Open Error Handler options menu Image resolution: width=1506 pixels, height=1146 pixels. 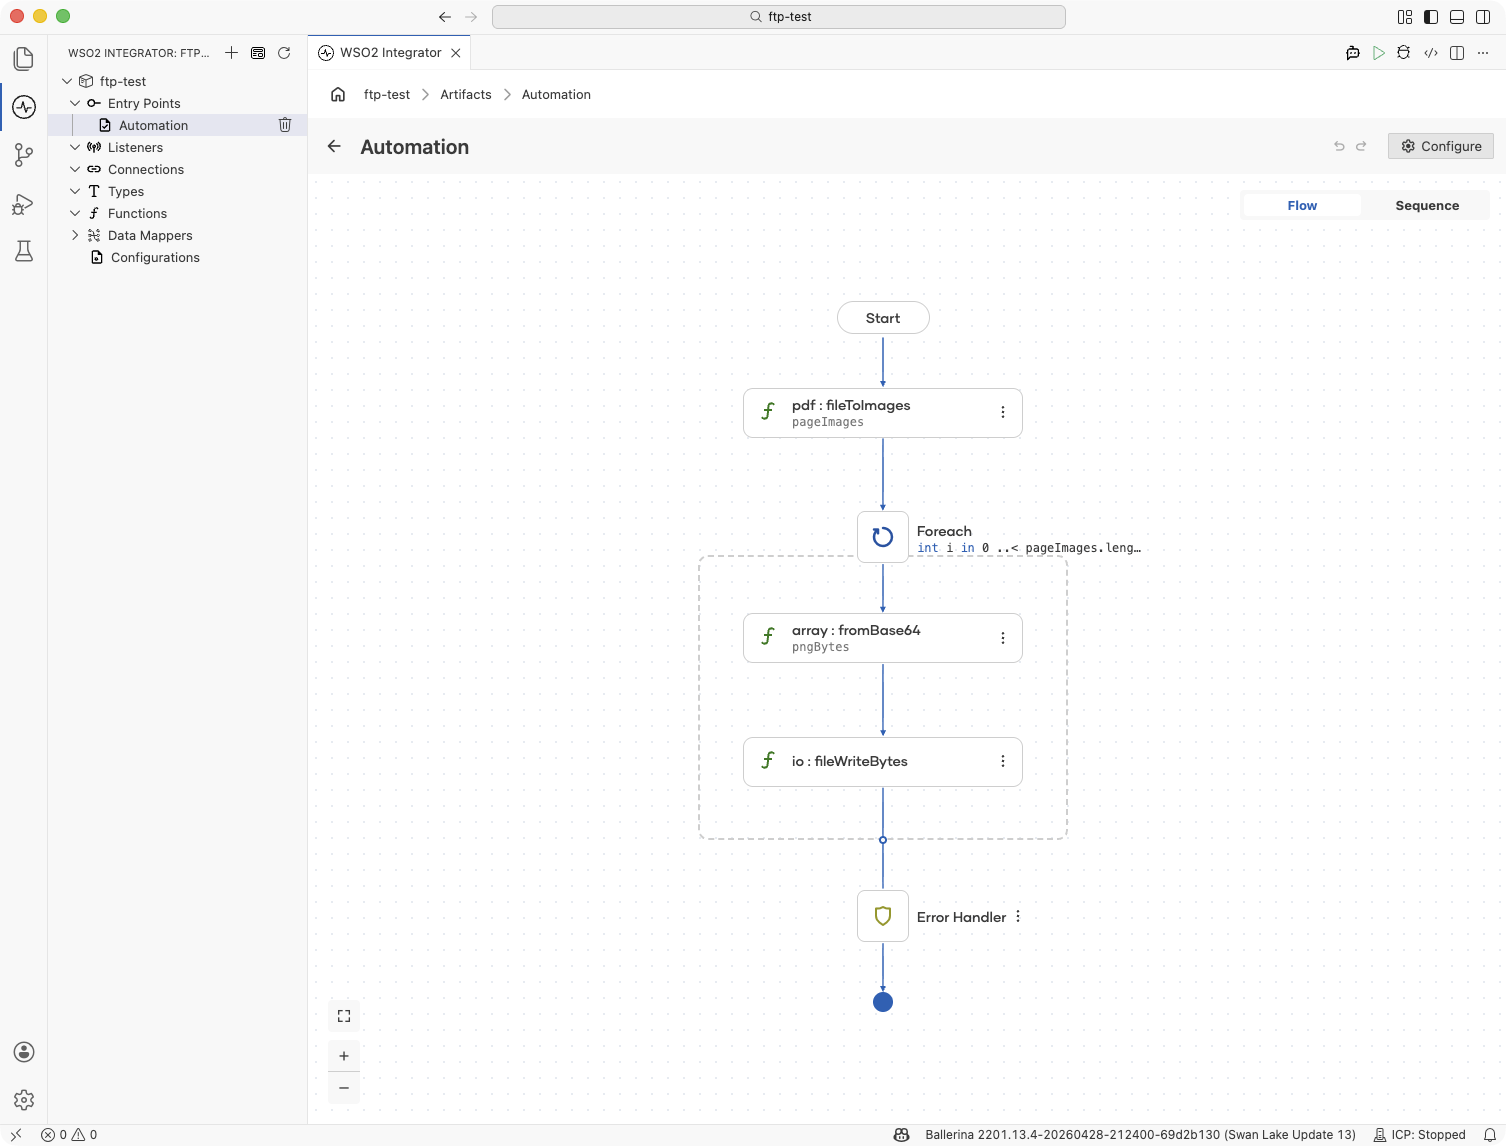[x=1018, y=917]
